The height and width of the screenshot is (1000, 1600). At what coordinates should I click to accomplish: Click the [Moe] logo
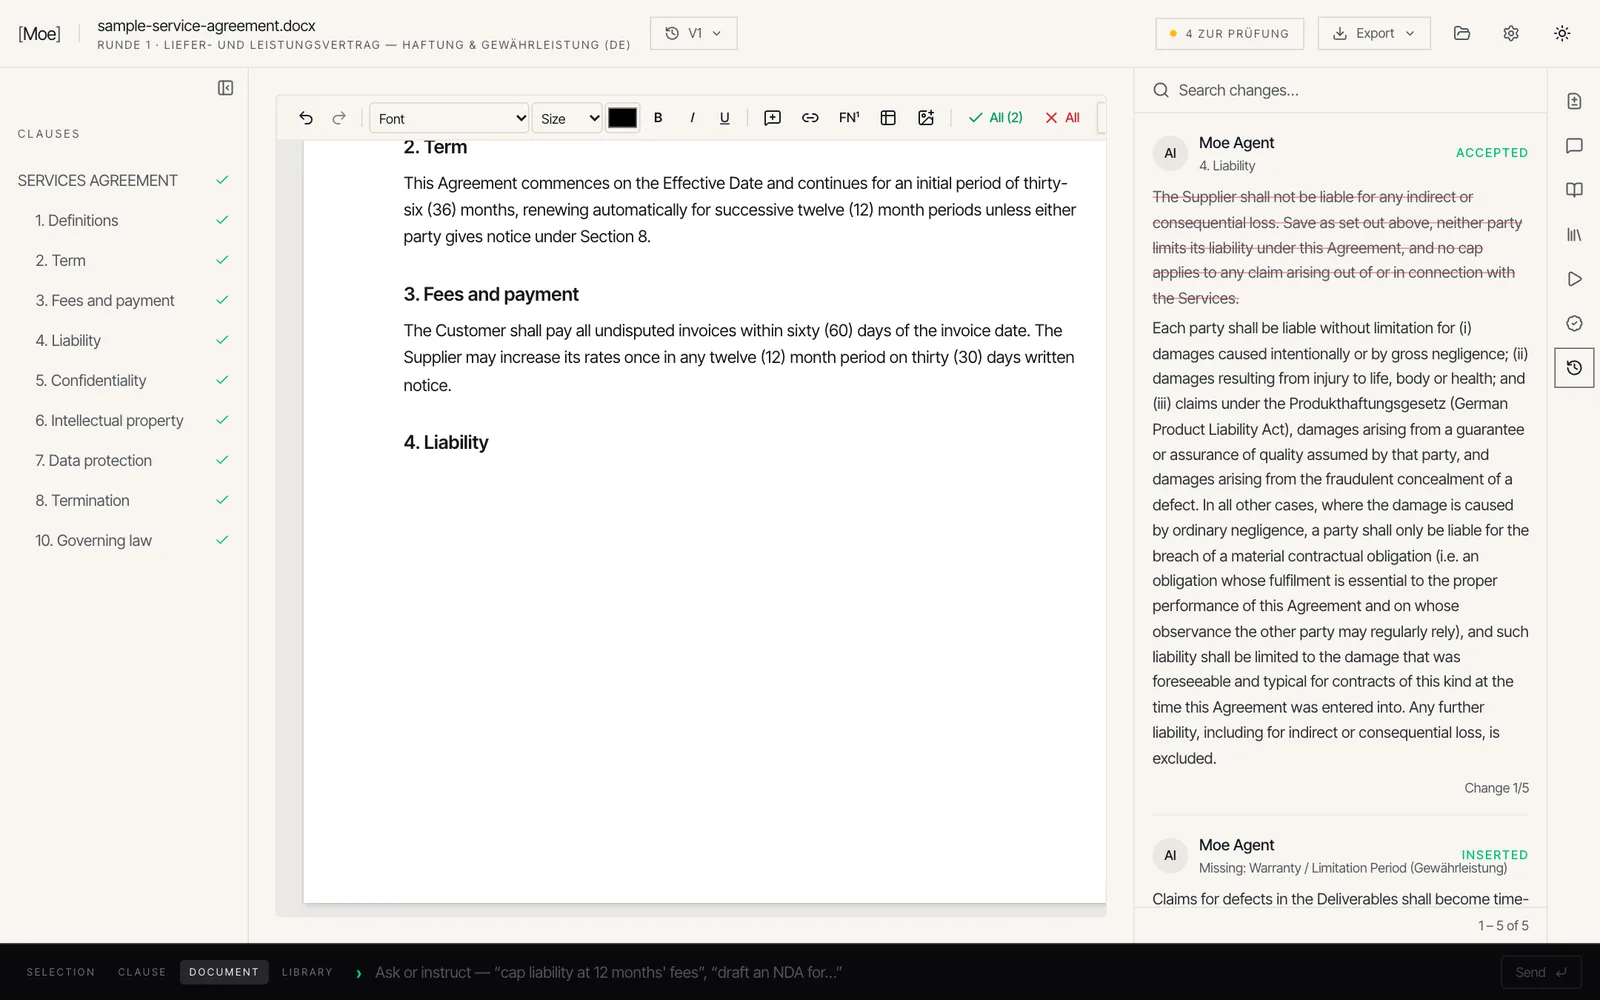click(39, 33)
